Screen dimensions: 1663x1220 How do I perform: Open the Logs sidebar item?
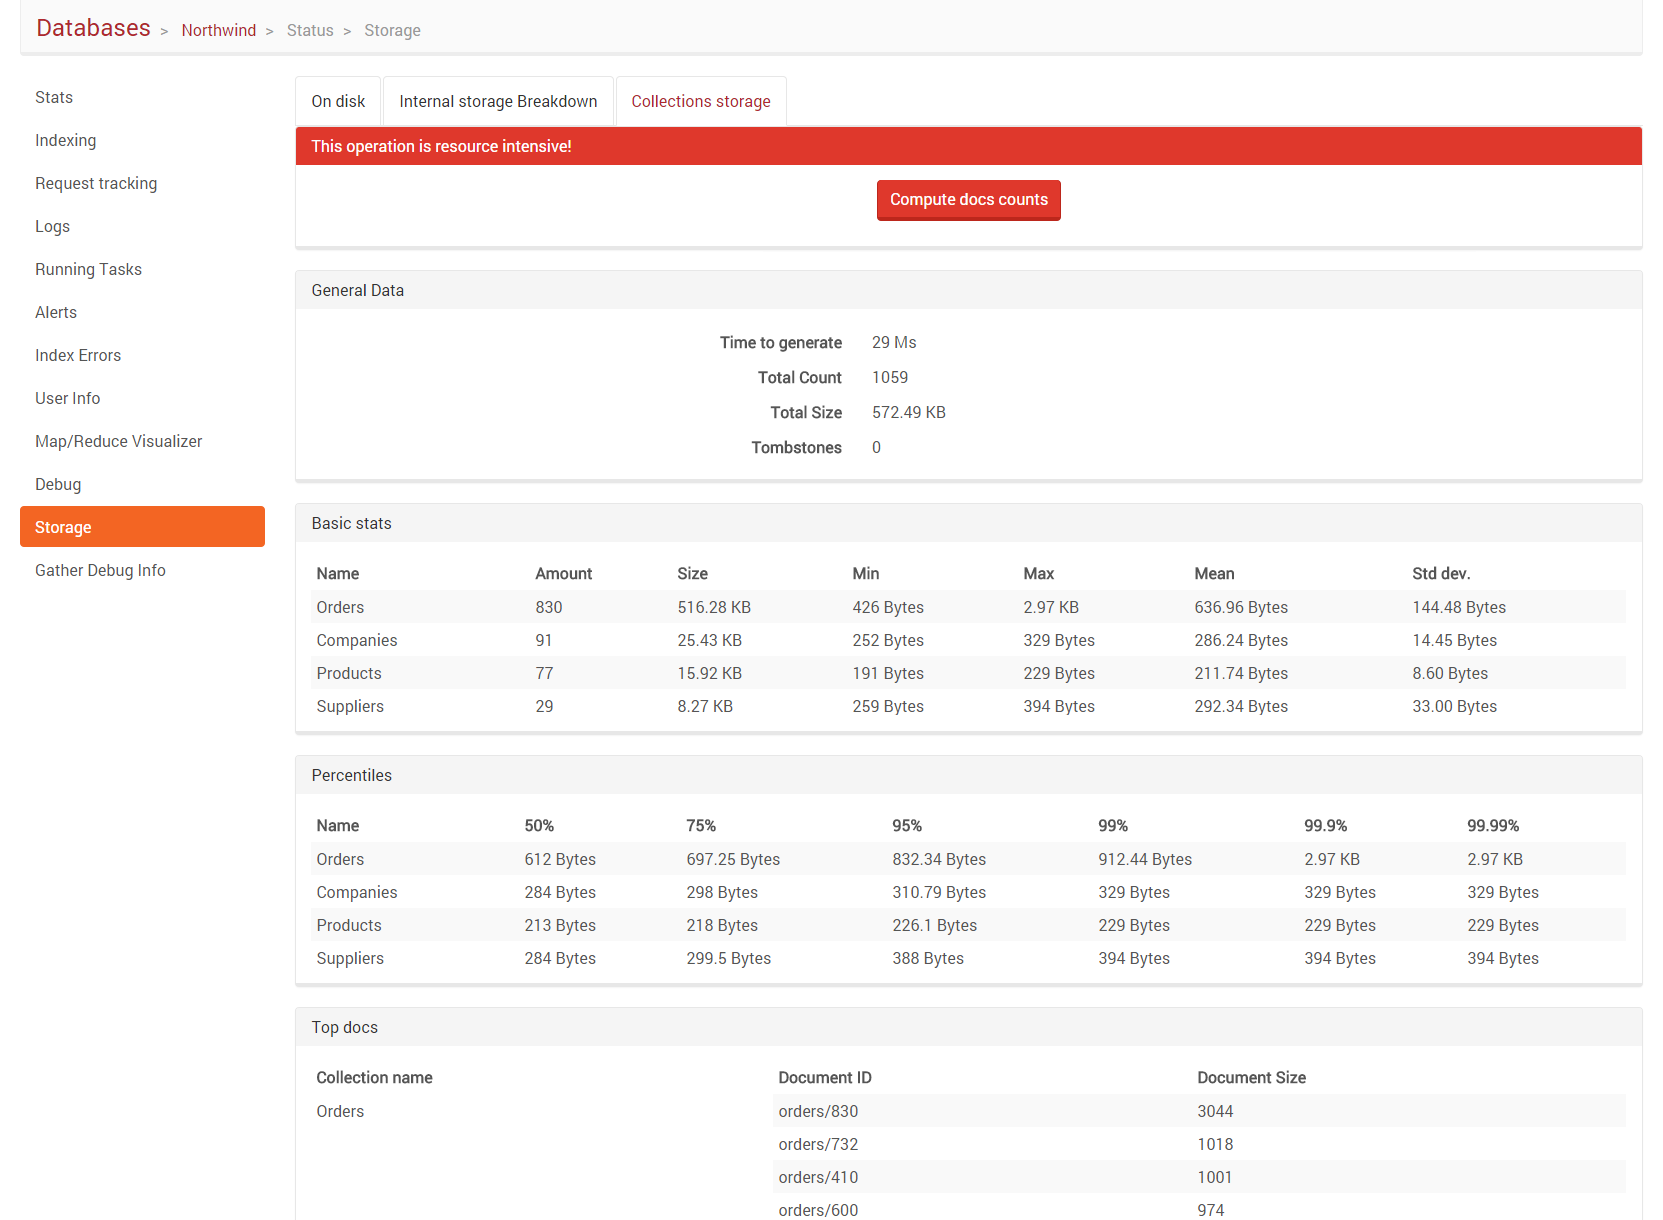tap(142, 226)
